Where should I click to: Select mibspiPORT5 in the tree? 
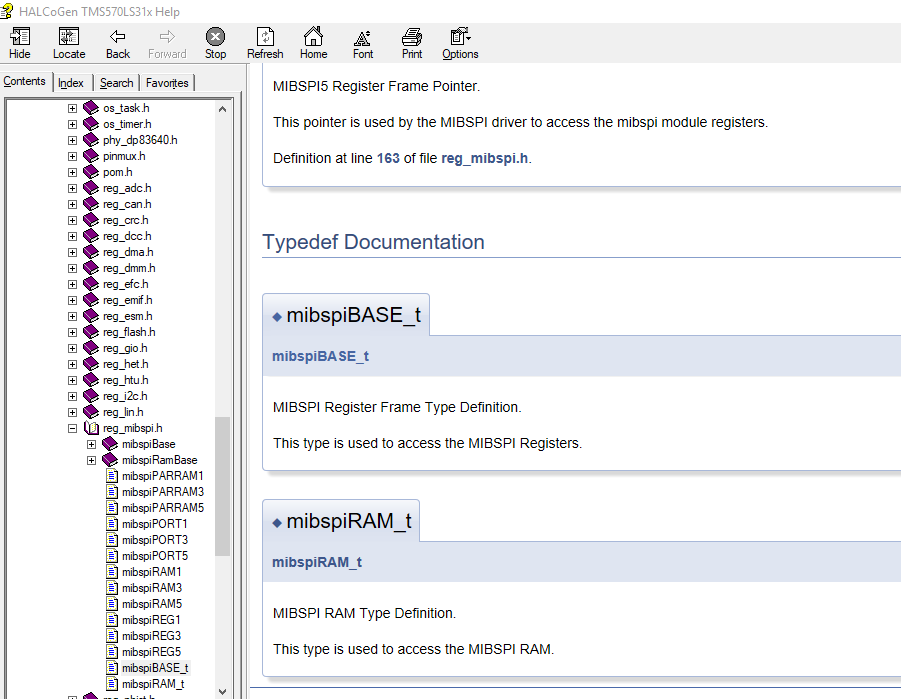pos(155,556)
